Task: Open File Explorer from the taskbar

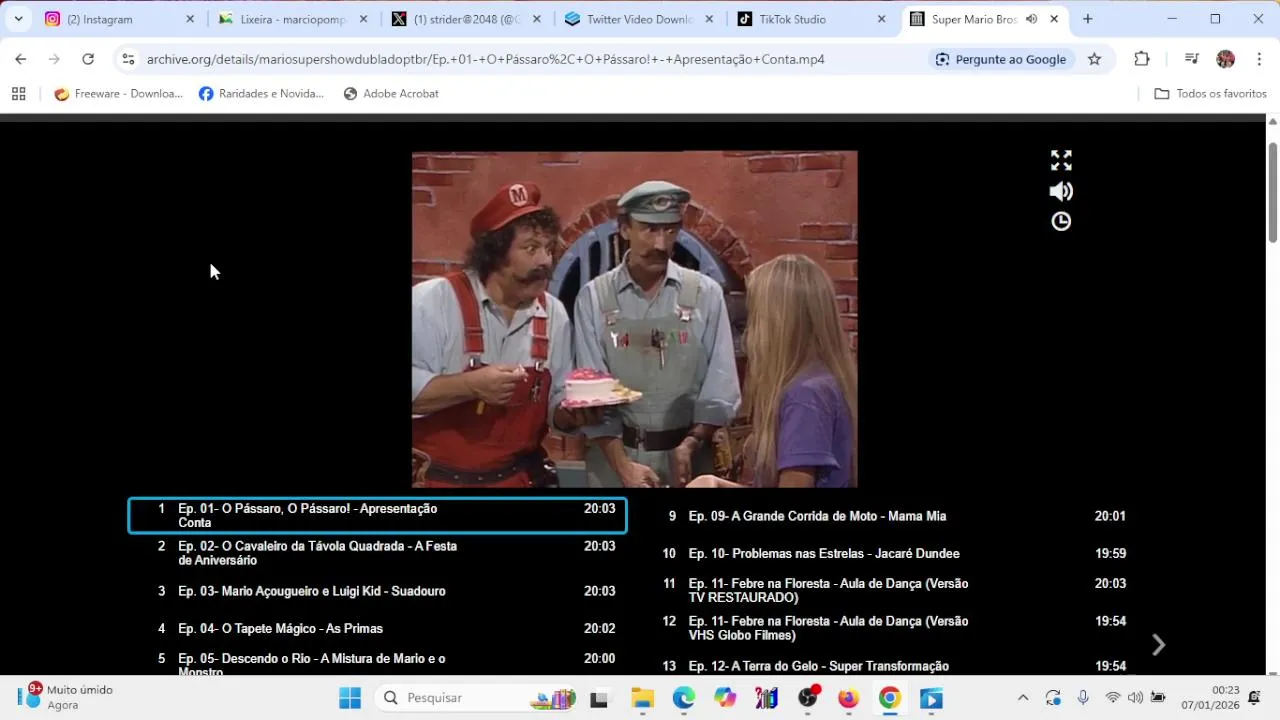Action: pyautogui.click(x=642, y=698)
